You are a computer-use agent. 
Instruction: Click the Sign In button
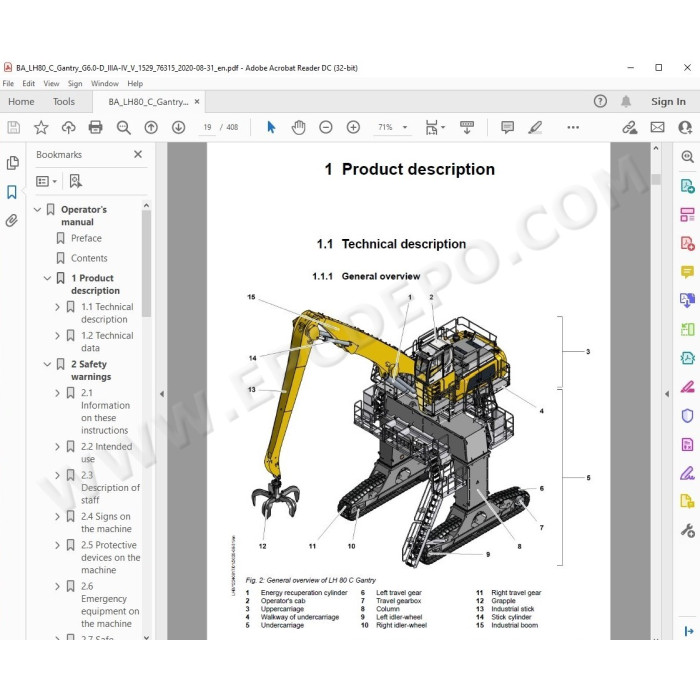point(668,102)
